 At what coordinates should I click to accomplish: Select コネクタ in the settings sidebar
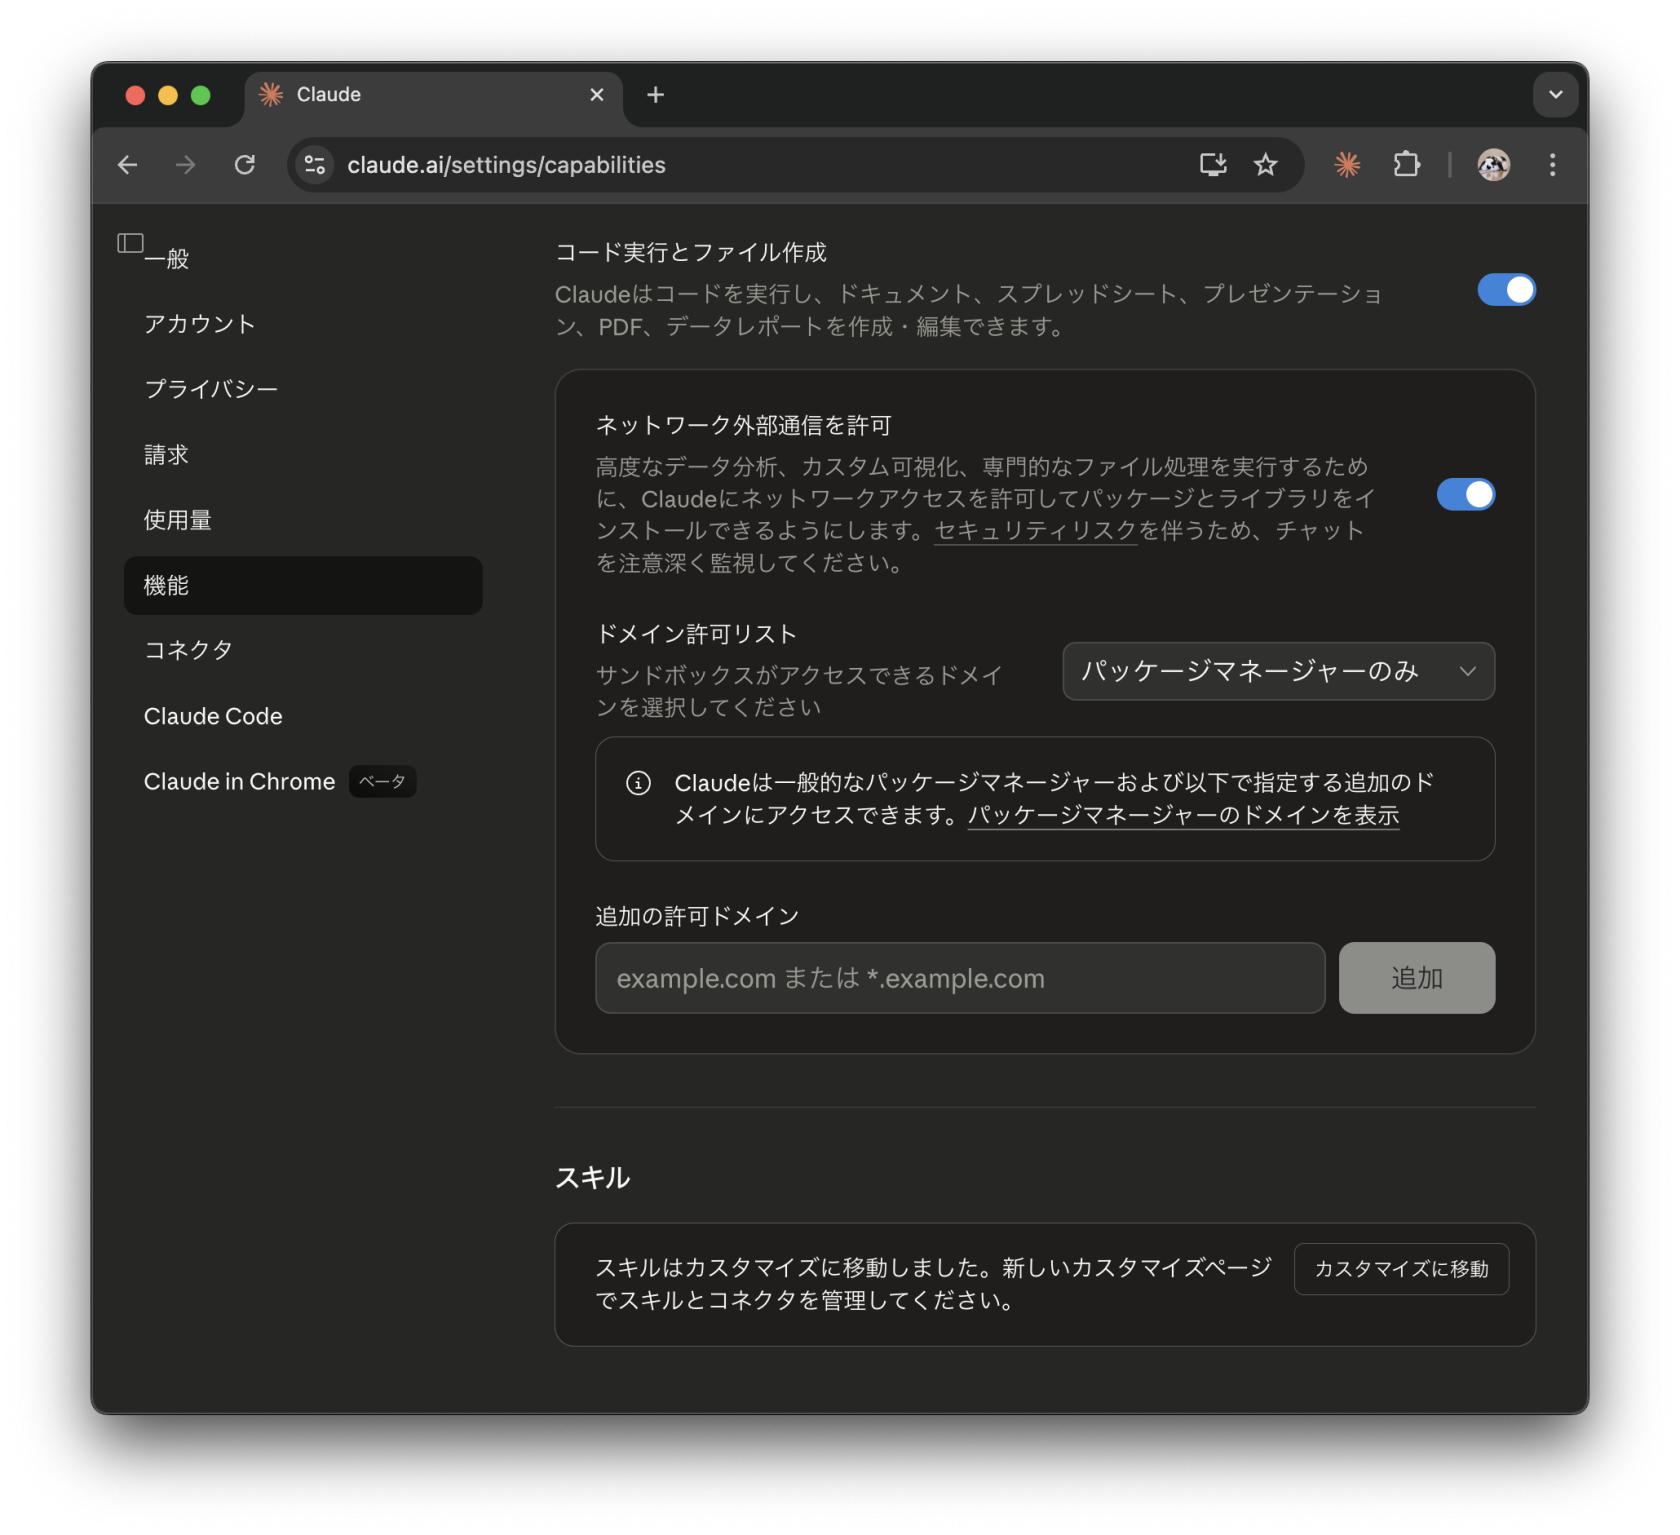[189, 649]
